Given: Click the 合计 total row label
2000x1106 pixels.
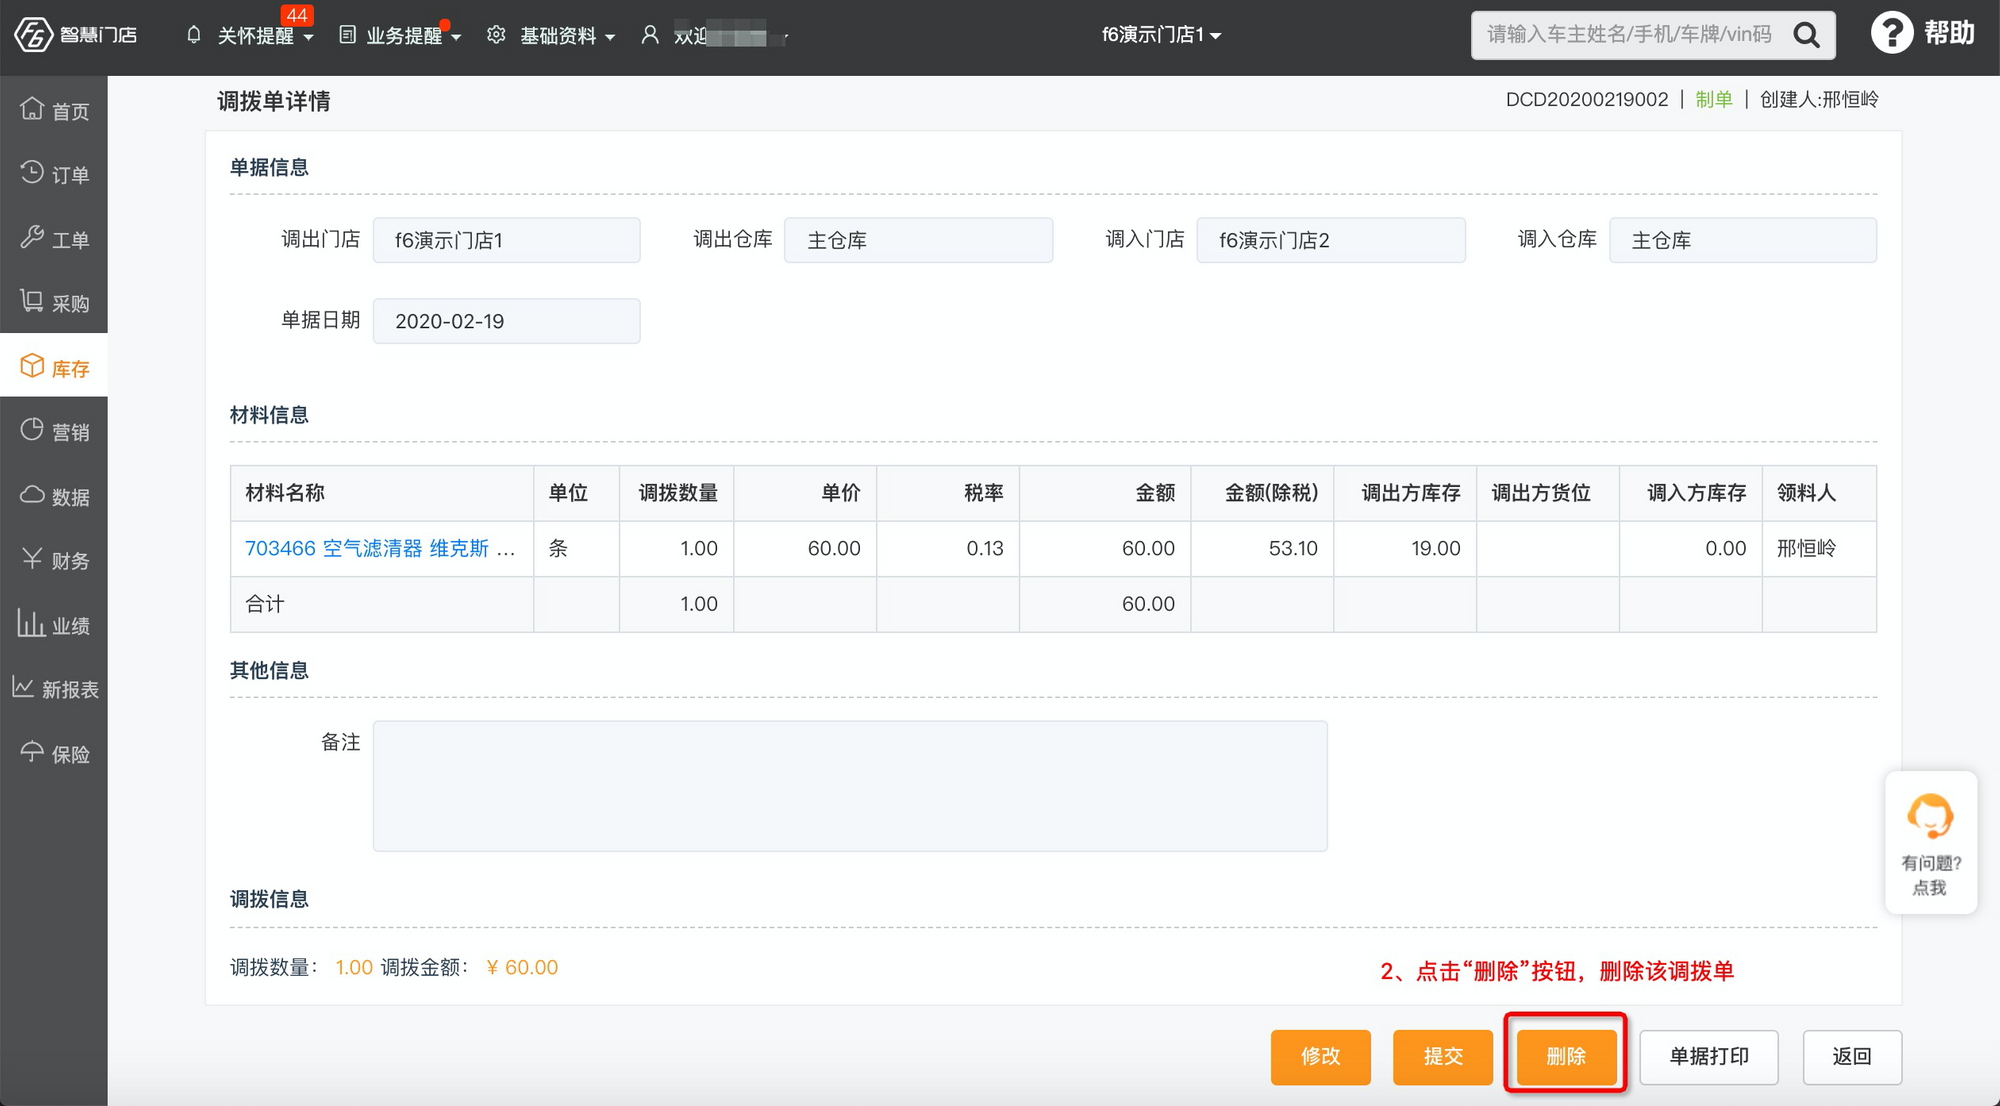Looking at the screenshot, I should [x=265, y=604].
